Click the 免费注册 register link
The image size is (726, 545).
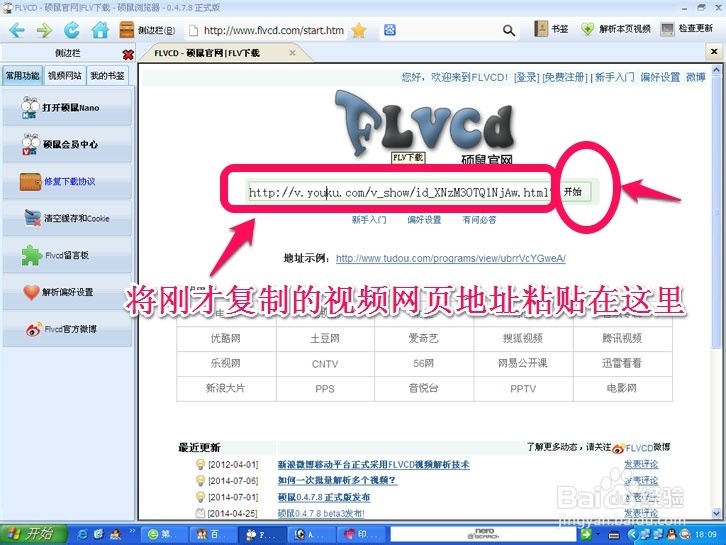565,77
